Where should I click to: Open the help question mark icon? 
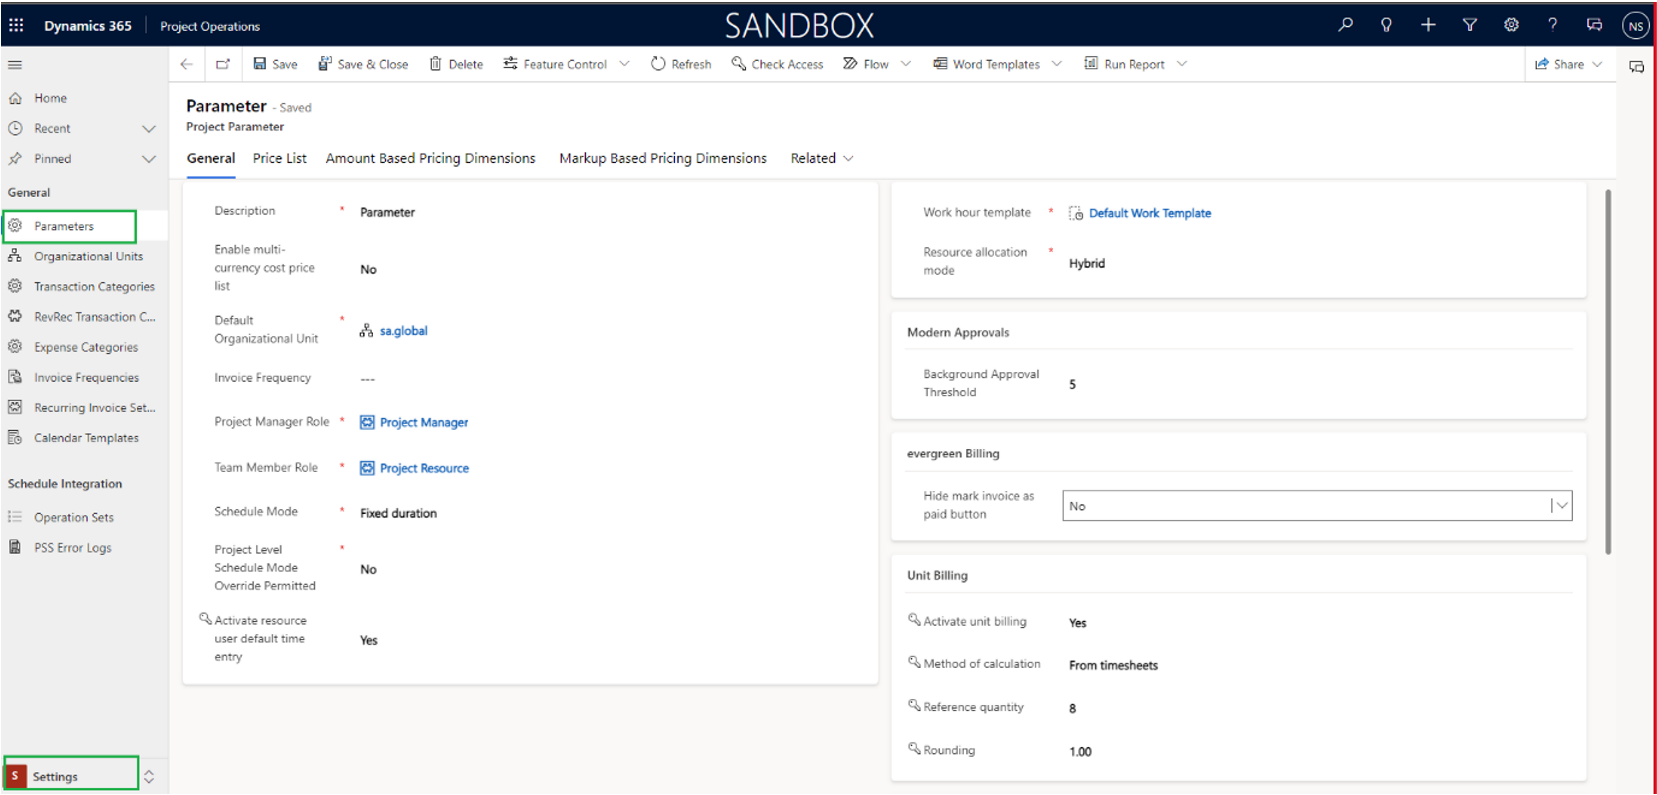[x=1553, y=25]
